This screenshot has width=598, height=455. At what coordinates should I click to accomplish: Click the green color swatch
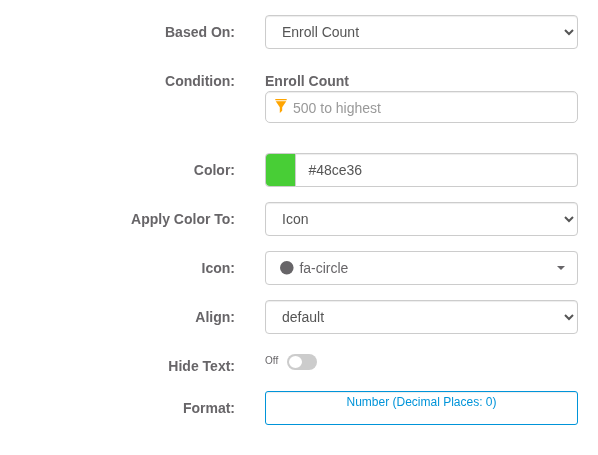(x=281, y=170)
